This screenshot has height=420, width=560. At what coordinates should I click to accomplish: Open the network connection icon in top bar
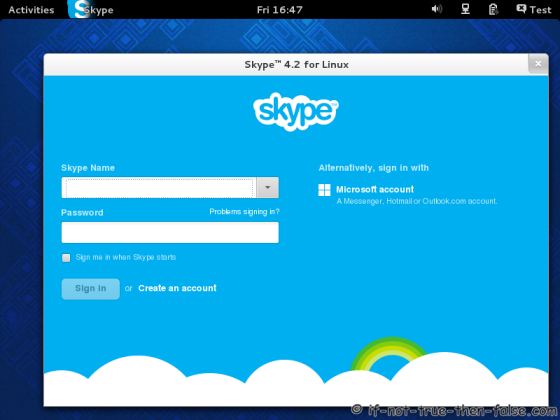pyautogui.click(x=465, y=9)
